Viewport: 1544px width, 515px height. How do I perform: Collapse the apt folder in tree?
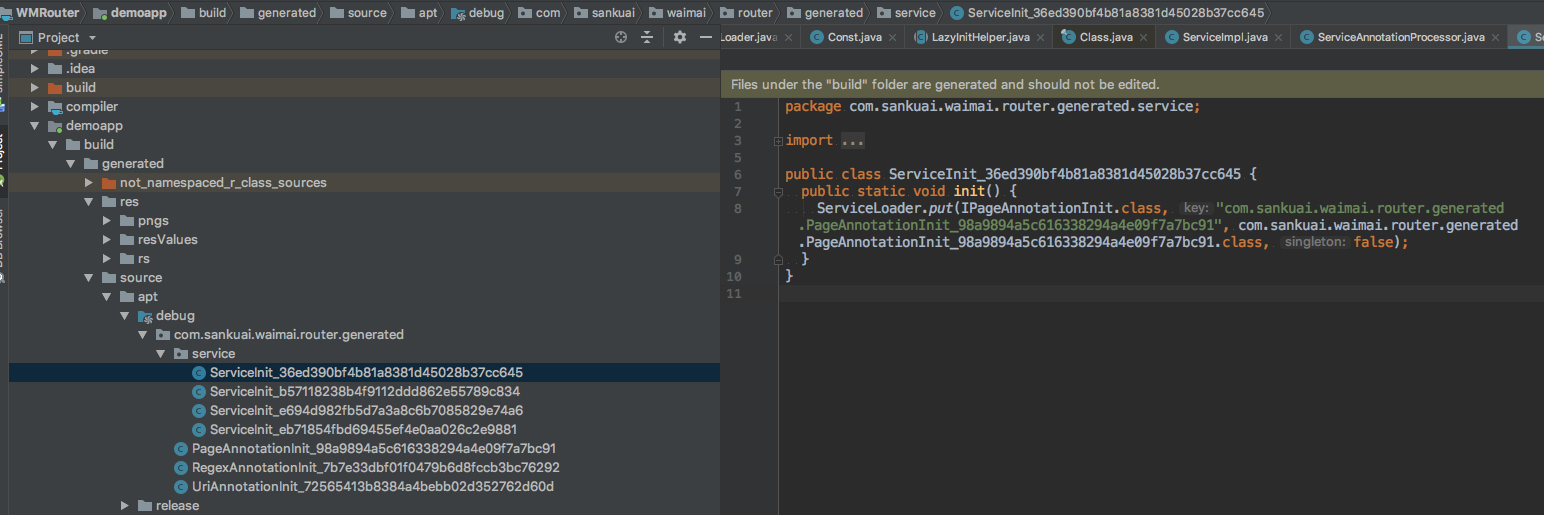(107, 296)
